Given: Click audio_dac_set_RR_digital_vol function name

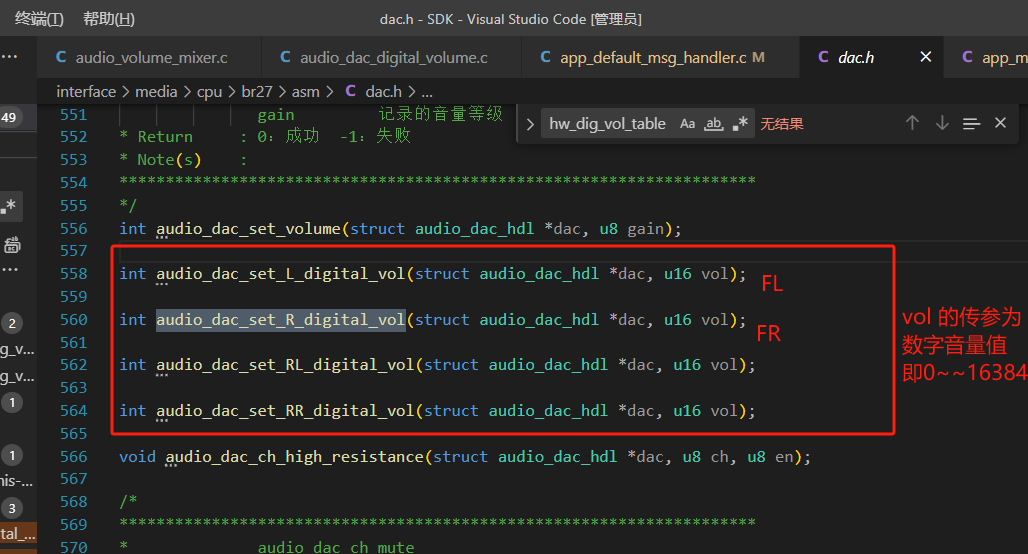Looking at the screenshot, I should click(x=285, y=411).
